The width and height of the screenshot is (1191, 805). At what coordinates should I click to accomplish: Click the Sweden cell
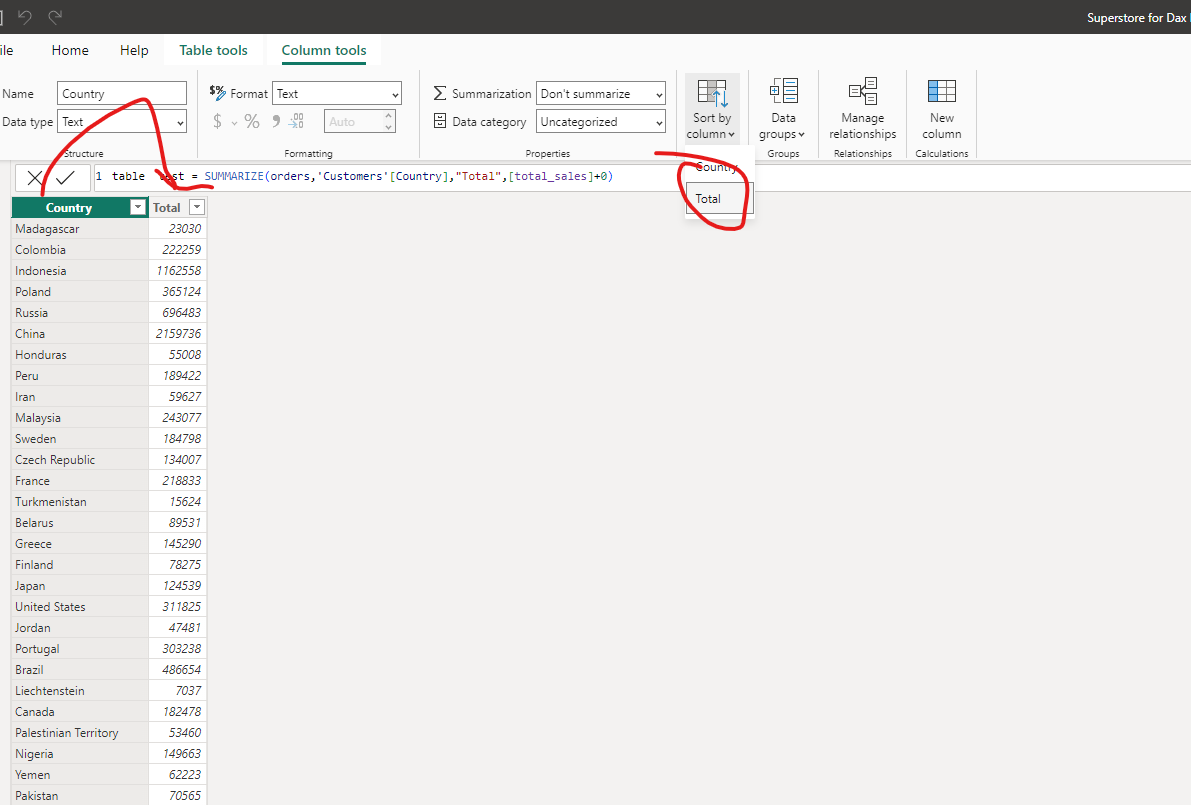coord(80,439)
